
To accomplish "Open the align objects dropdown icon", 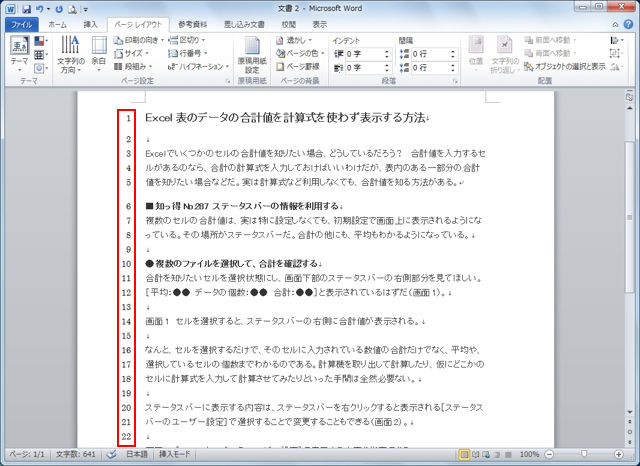I will [616, 40].
